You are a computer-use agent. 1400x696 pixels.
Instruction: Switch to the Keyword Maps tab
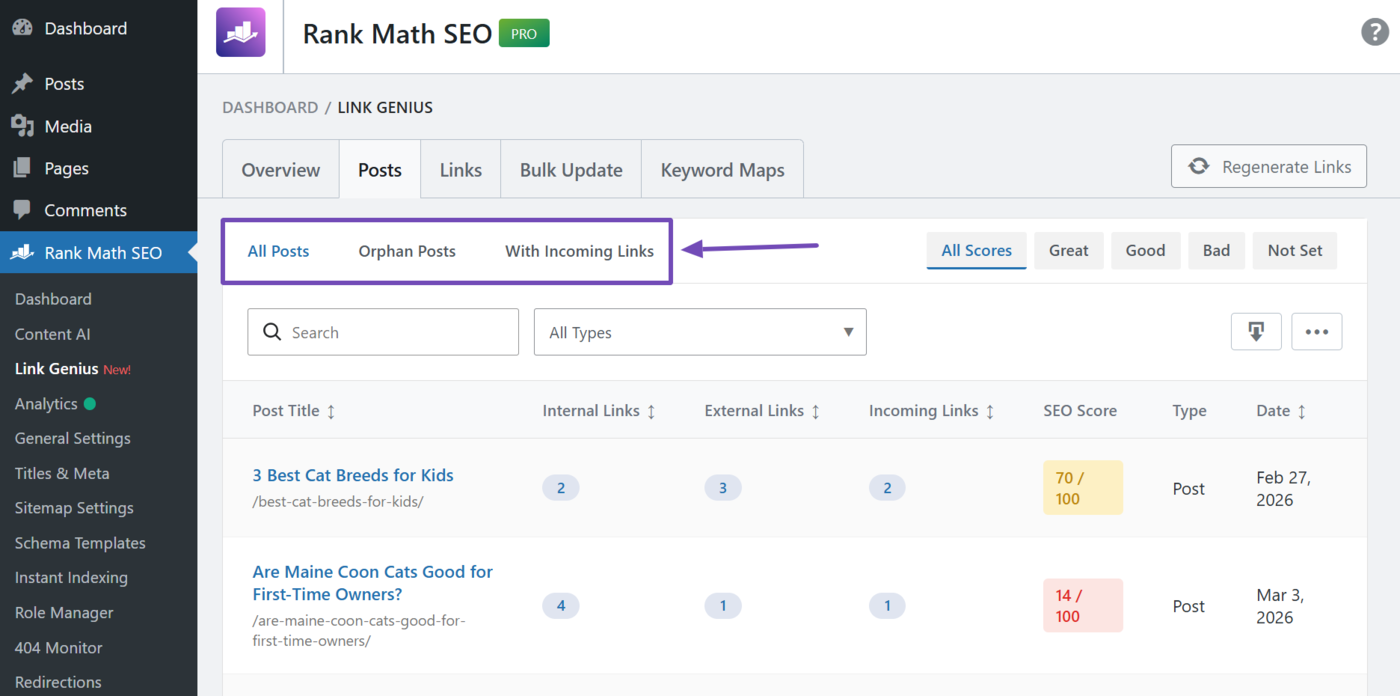pyautogui.click(x=723, y=170)
